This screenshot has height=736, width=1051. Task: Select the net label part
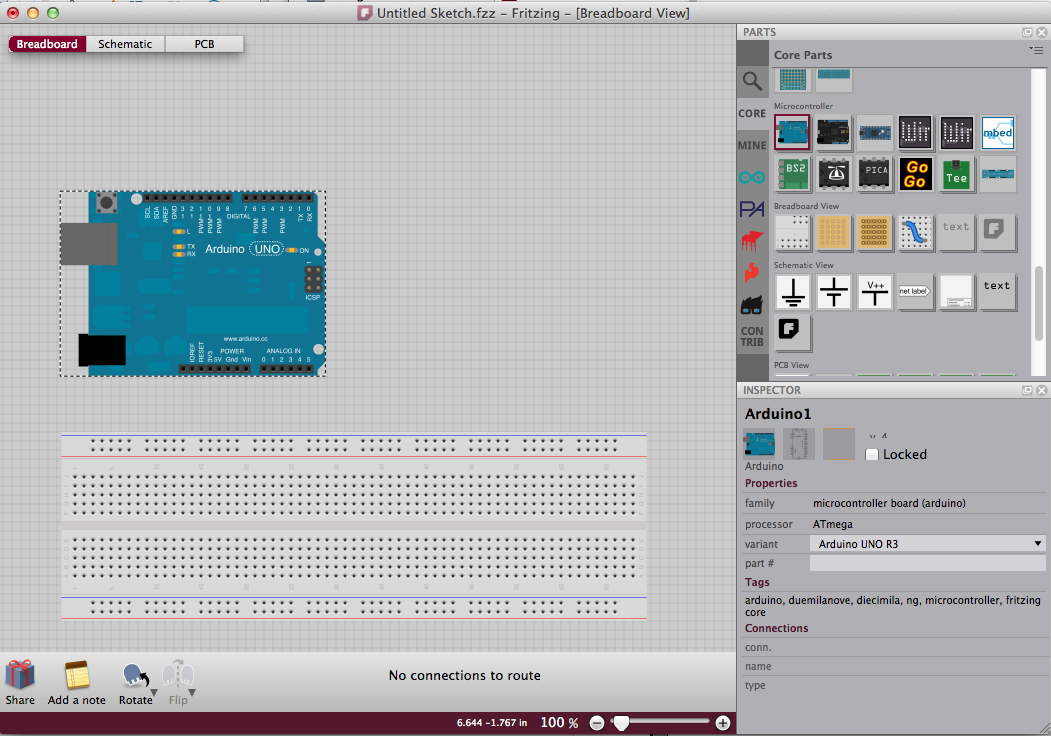point(916,292)
